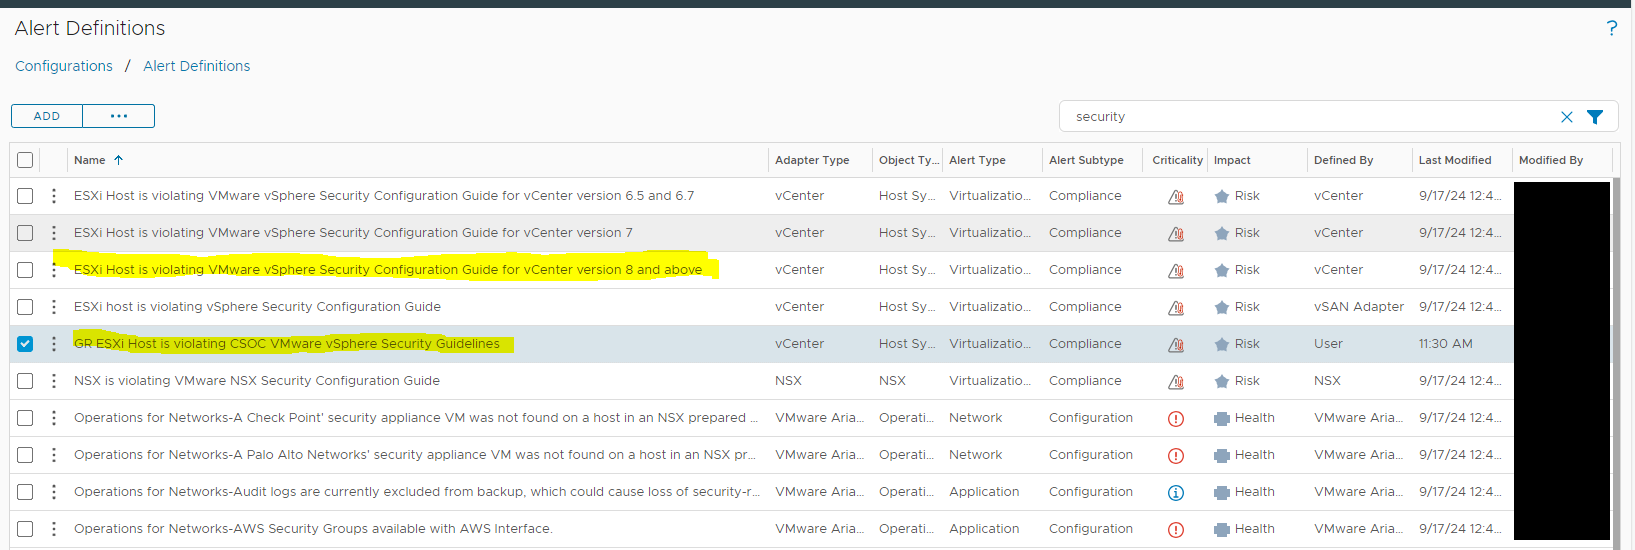This screenshot has height=550, width=1635.
Task: Open row menu for Check Point appliance alert
Action: [x=54, y=418]
